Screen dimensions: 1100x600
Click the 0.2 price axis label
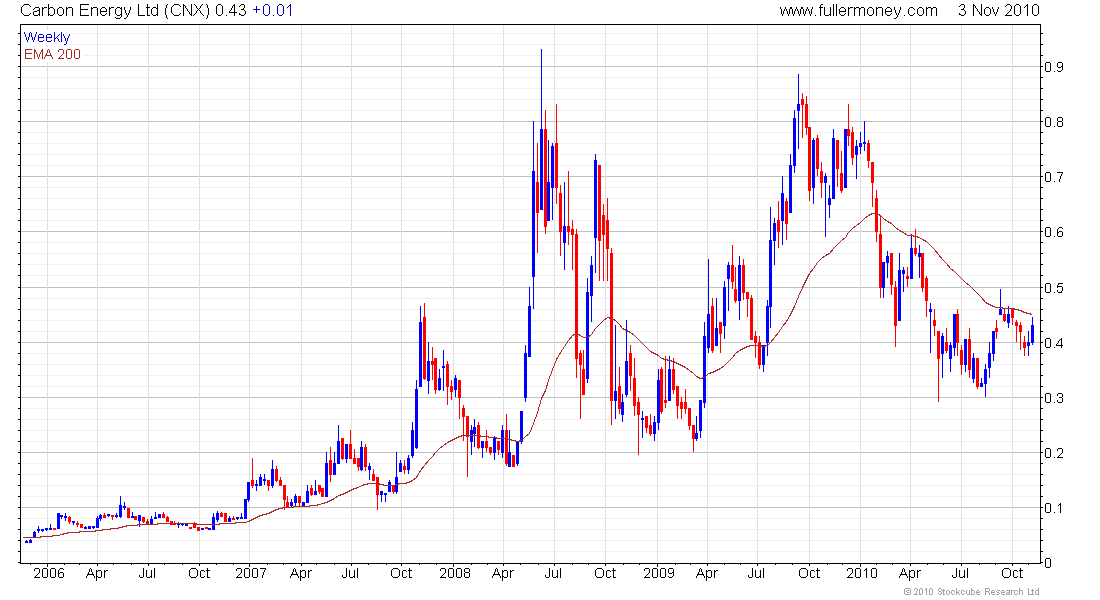[x=1054, y=453]
